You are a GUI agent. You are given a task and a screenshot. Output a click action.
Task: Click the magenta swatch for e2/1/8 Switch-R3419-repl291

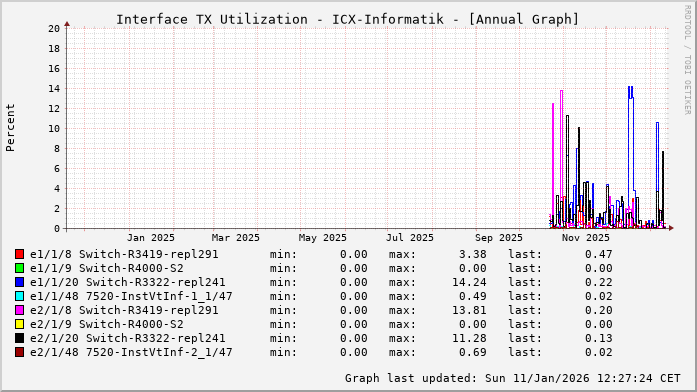click(19, 310)
